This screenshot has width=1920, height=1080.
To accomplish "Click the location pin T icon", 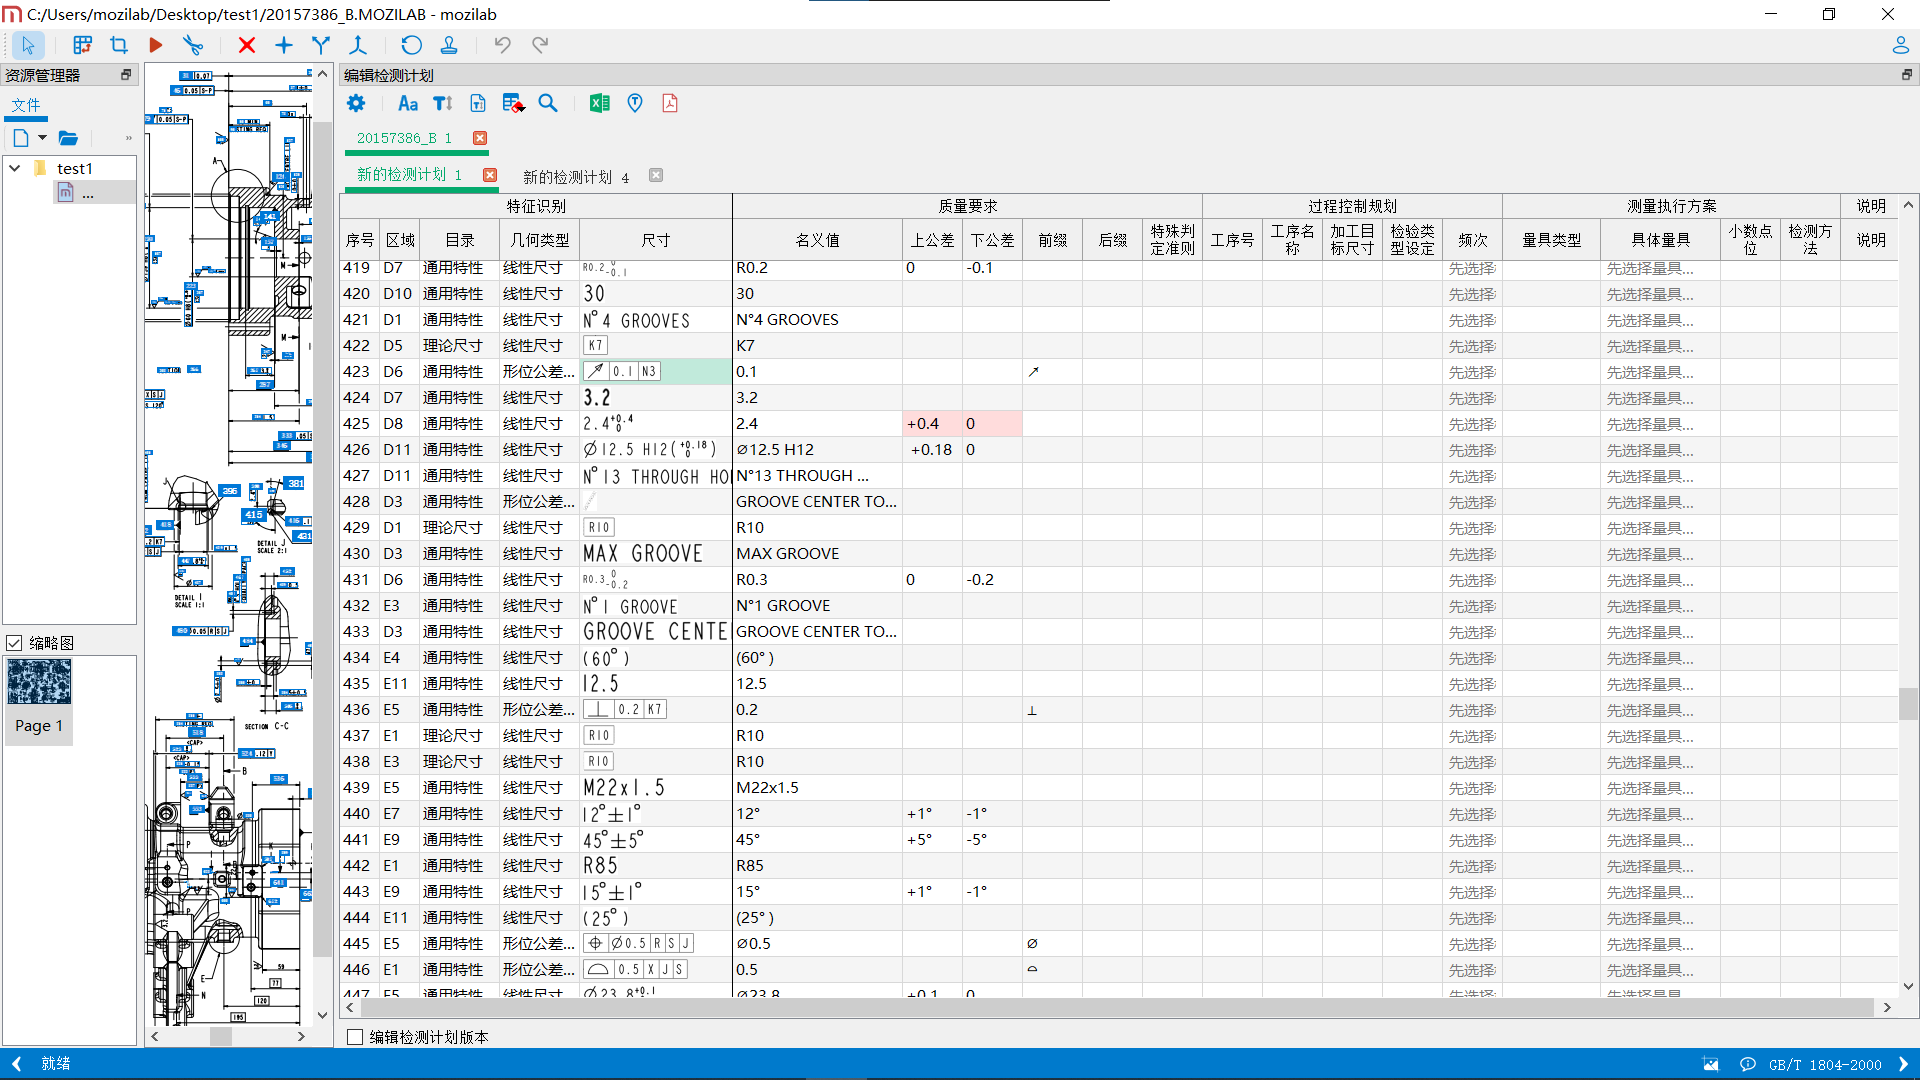I will tap(635, 103).
